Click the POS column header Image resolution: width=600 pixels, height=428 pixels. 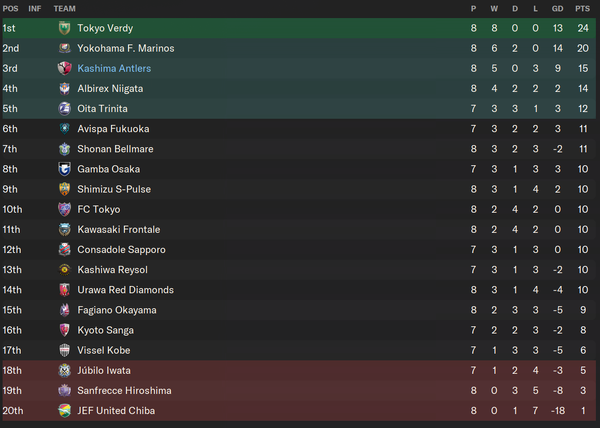point(10,8)
